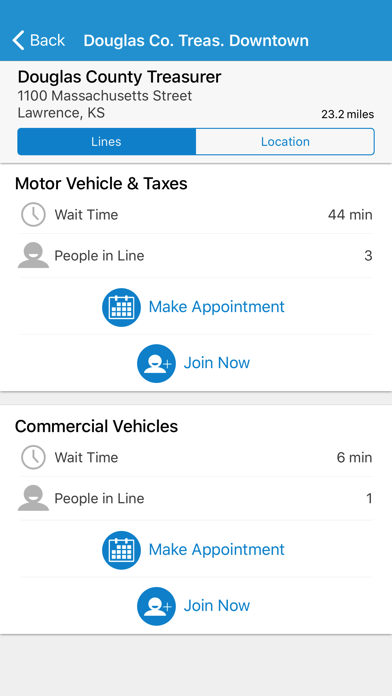Viewport: 392px width, 696px height.
Task: Click person icon in Motor Vehicle People in Line
Action: point(33,255)
